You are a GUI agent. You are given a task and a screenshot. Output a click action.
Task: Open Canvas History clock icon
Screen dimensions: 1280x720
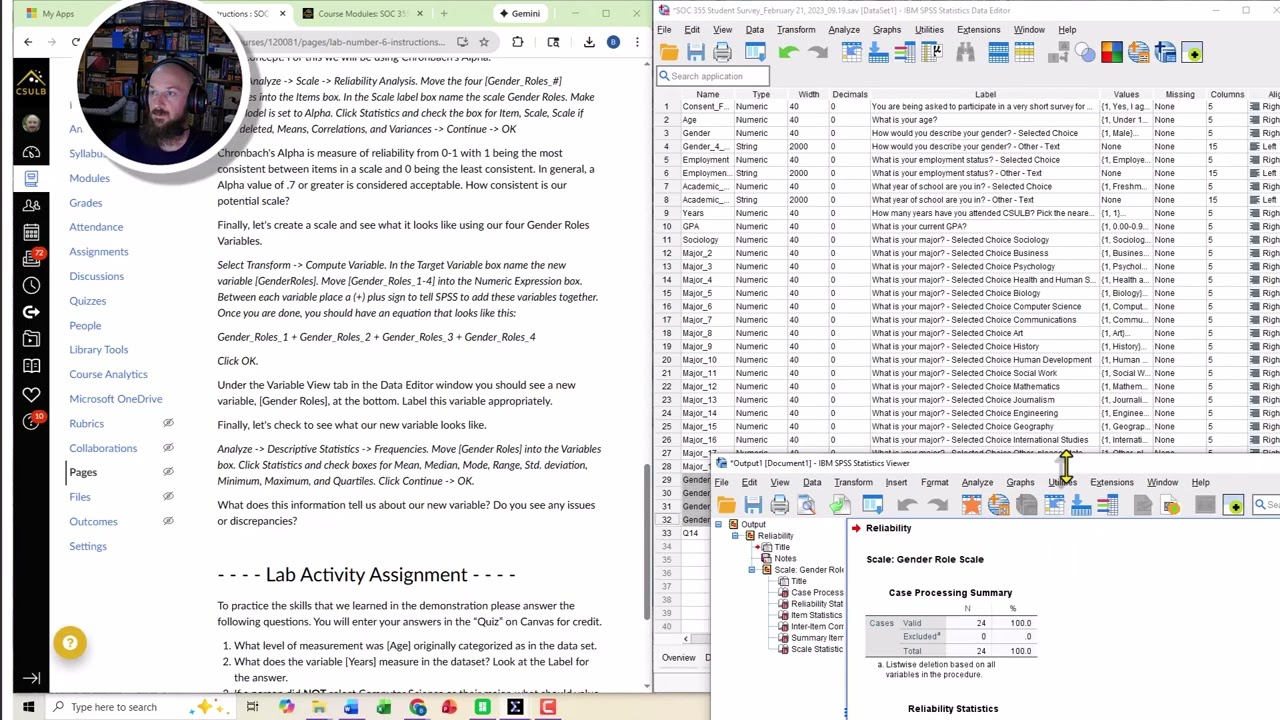click(31, 286)
